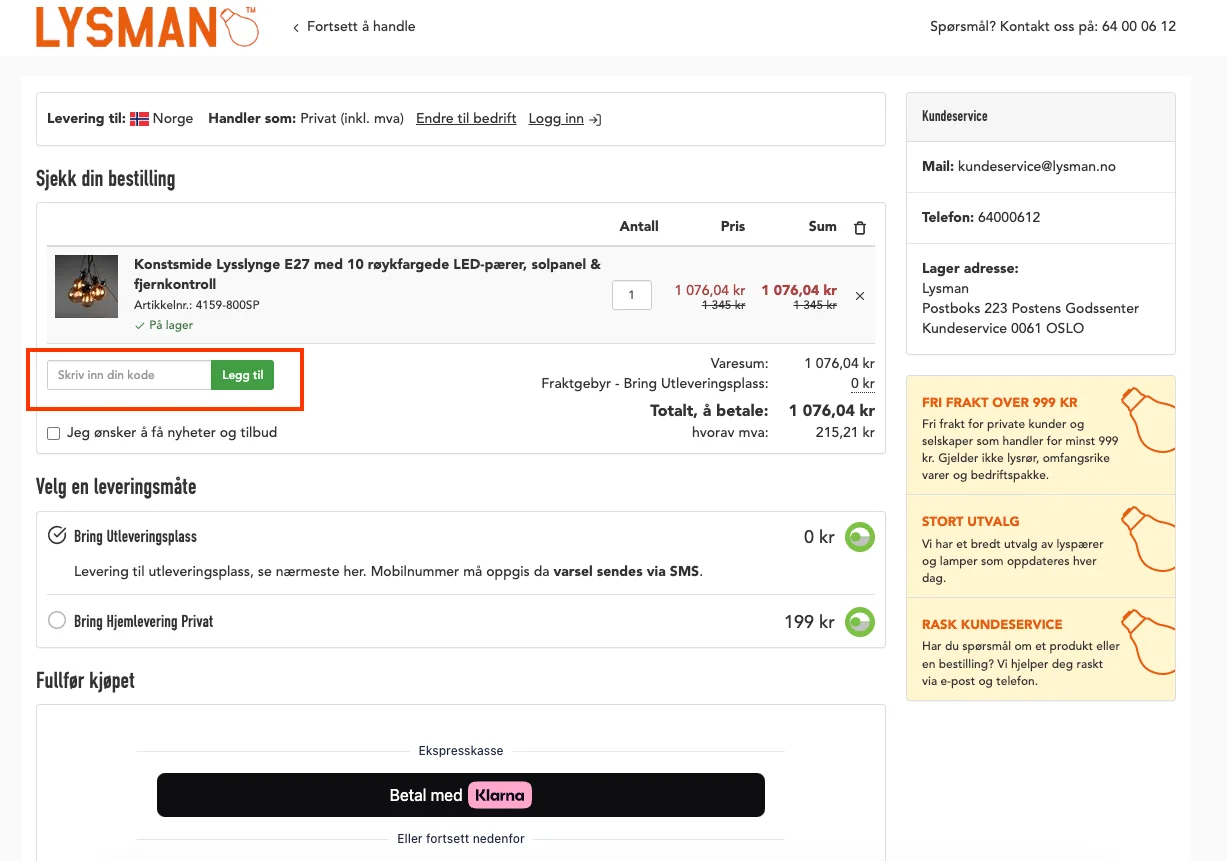This screenshot has height=861, width=1227.
Task: Remove the product with the X icon
Action: coord(860,296)
